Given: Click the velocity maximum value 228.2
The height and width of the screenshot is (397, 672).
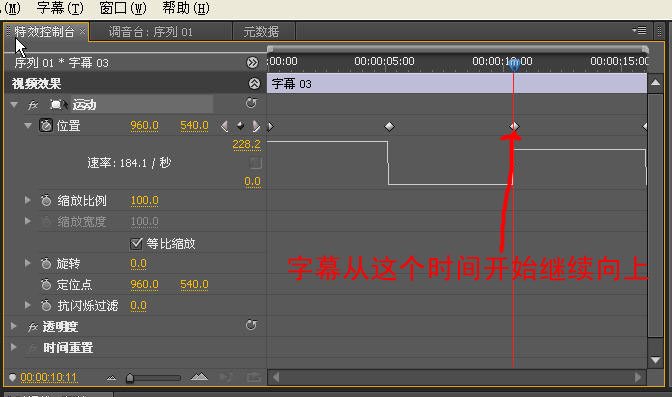Looking at the screenshot, I should [246, 144].
